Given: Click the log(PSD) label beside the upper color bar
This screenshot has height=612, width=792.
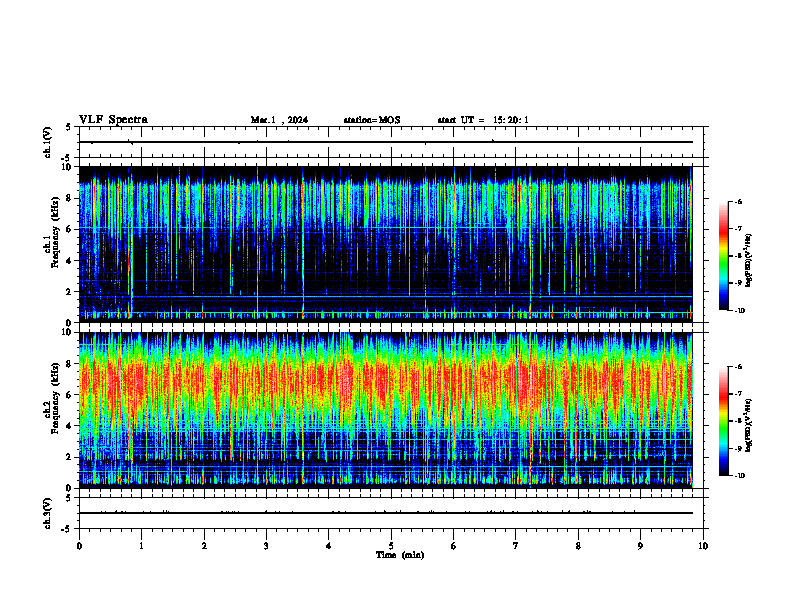Looking at the screenshot, I should click(x=749, y=260).
